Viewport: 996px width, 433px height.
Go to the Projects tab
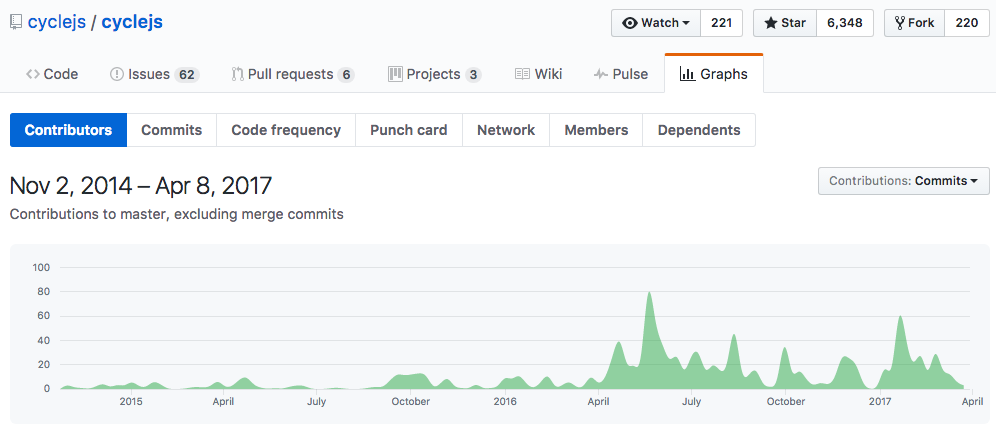click(x=434, y=74)
